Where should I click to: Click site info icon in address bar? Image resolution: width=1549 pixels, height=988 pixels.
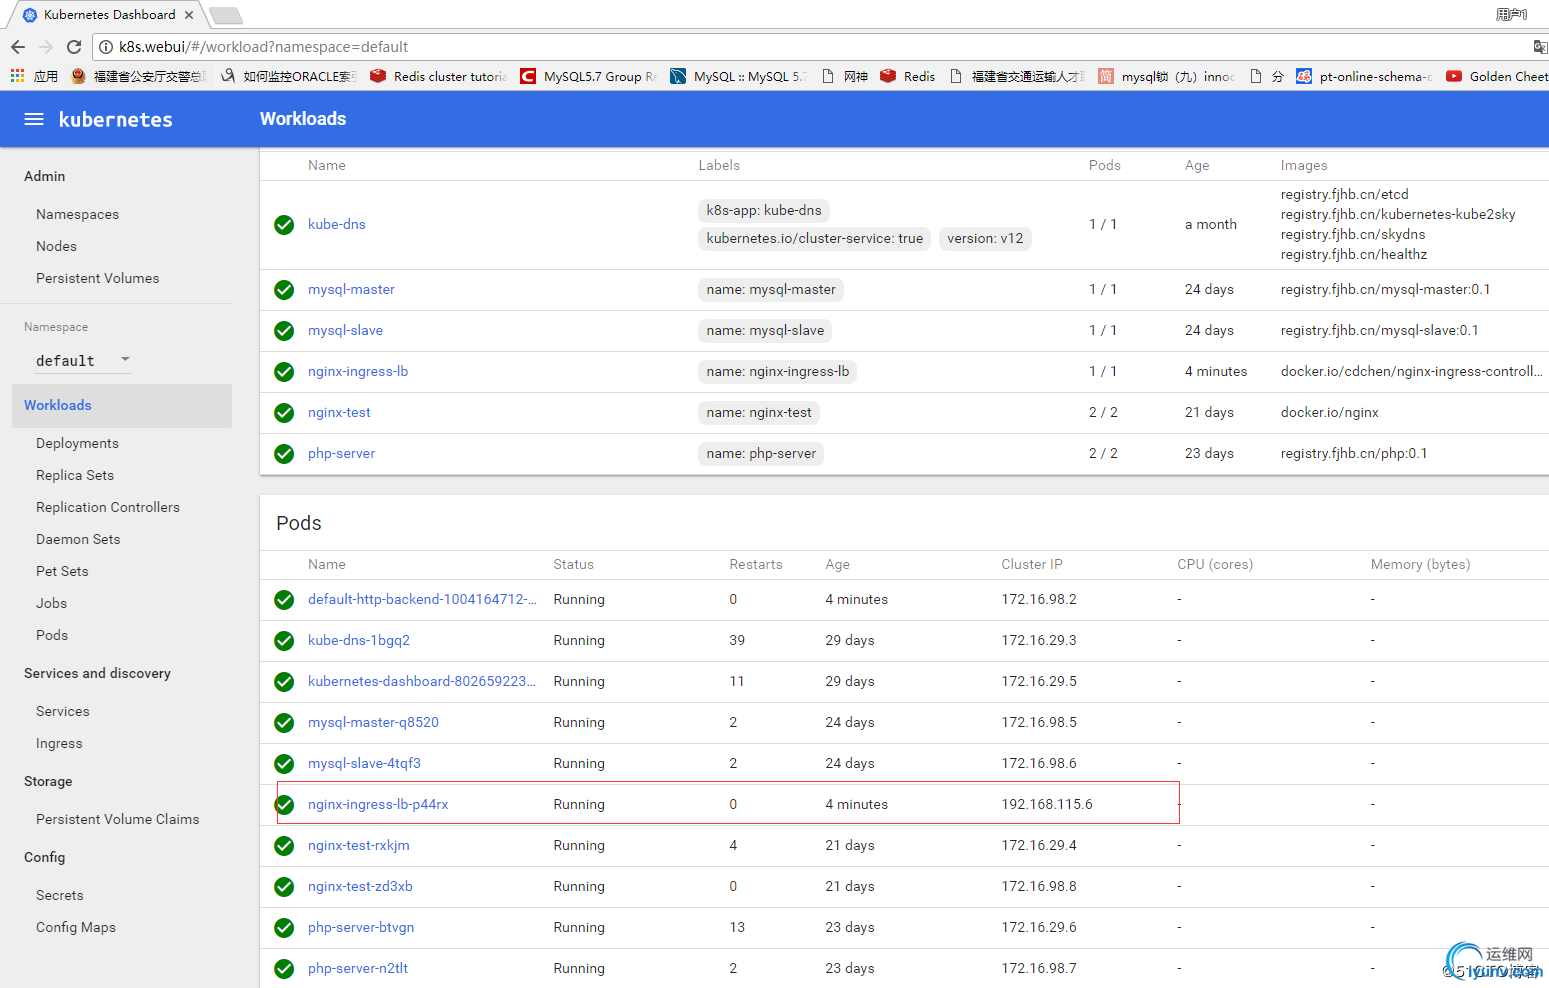(x=106, y=47)
